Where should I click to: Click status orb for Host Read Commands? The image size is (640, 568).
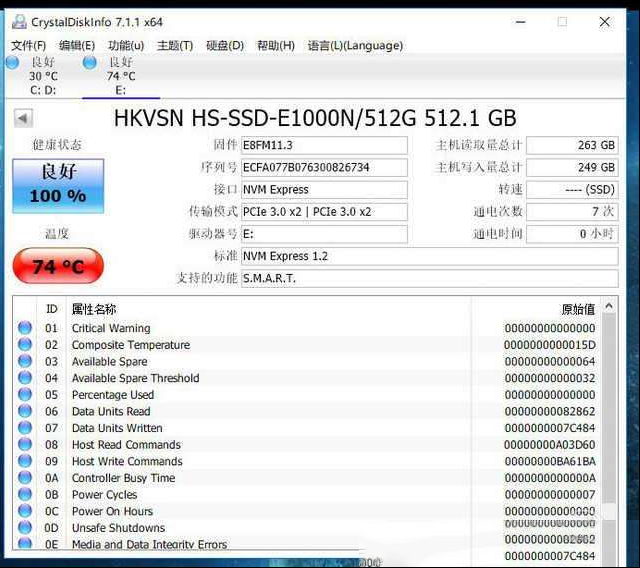click(25, 444)
